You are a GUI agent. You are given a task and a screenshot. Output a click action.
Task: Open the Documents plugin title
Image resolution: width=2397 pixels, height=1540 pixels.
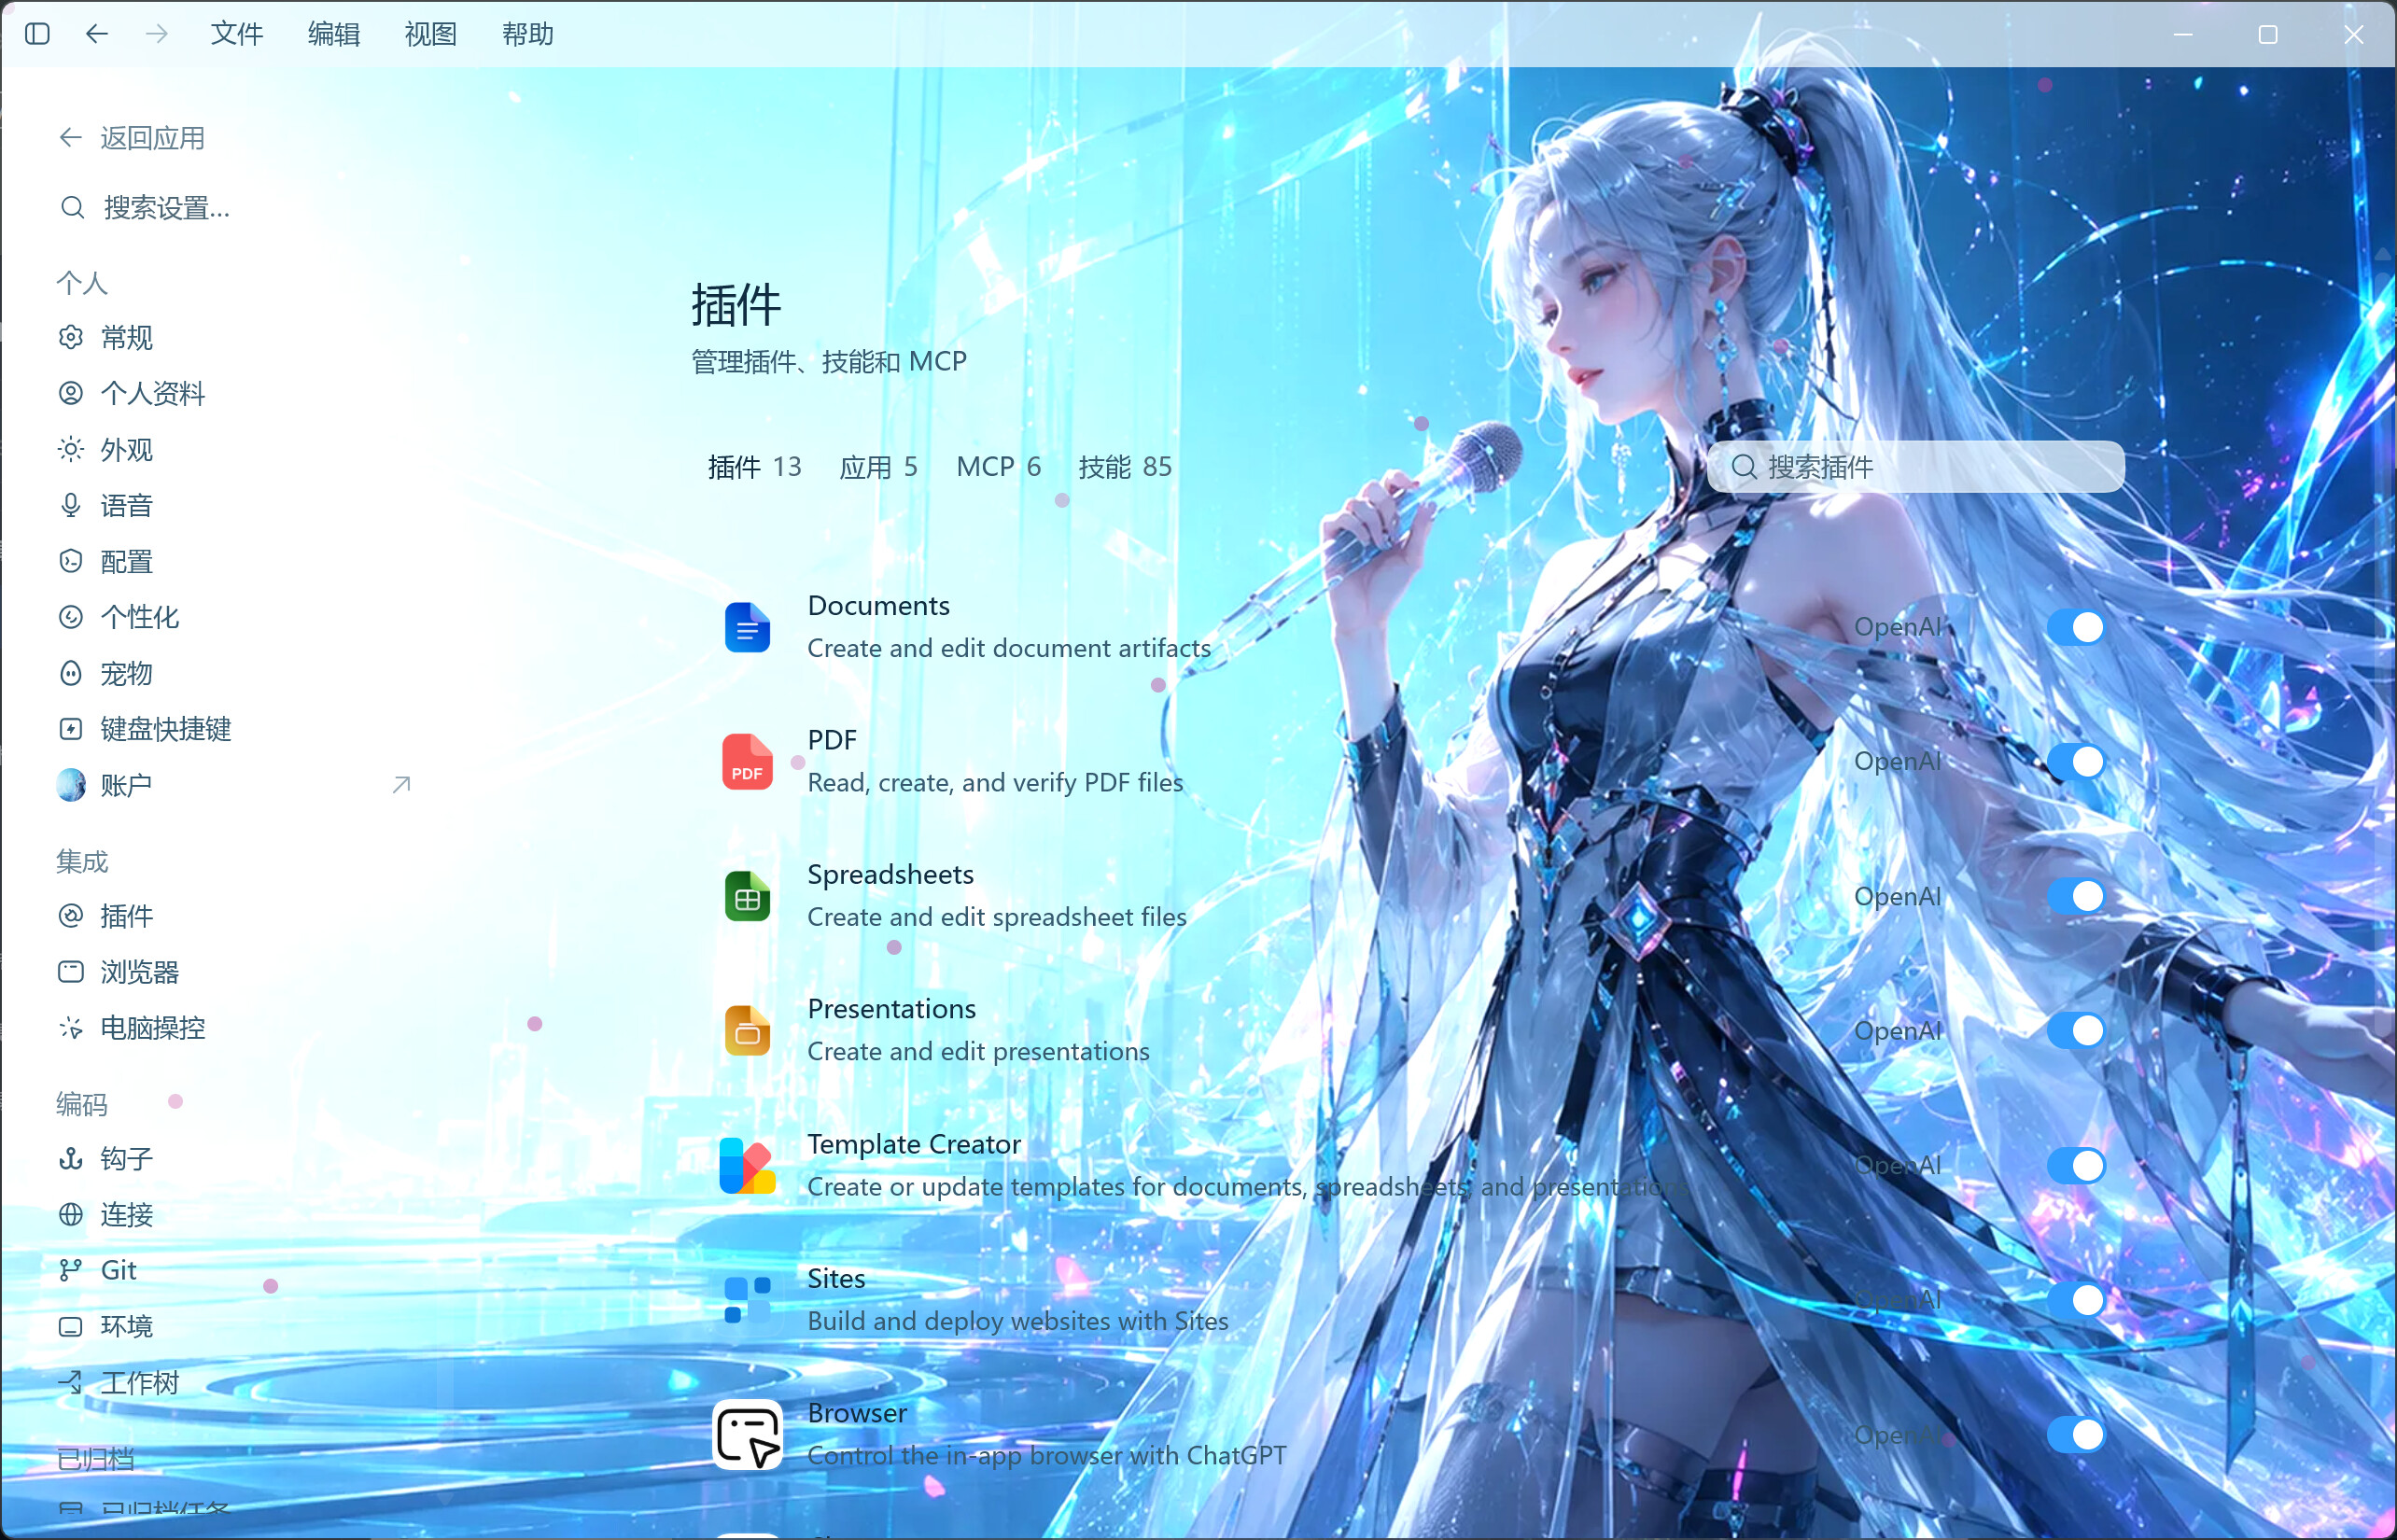click(878, 606)
